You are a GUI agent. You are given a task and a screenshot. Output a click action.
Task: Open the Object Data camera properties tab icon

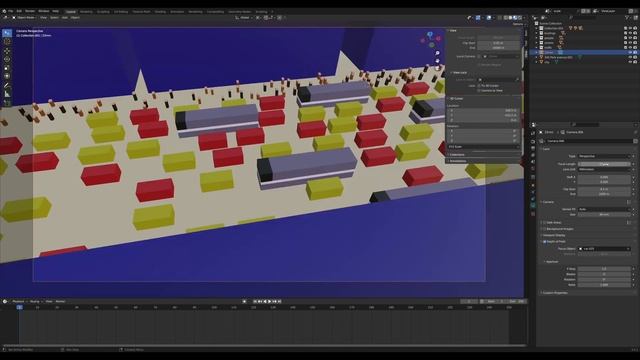[533, 206]
